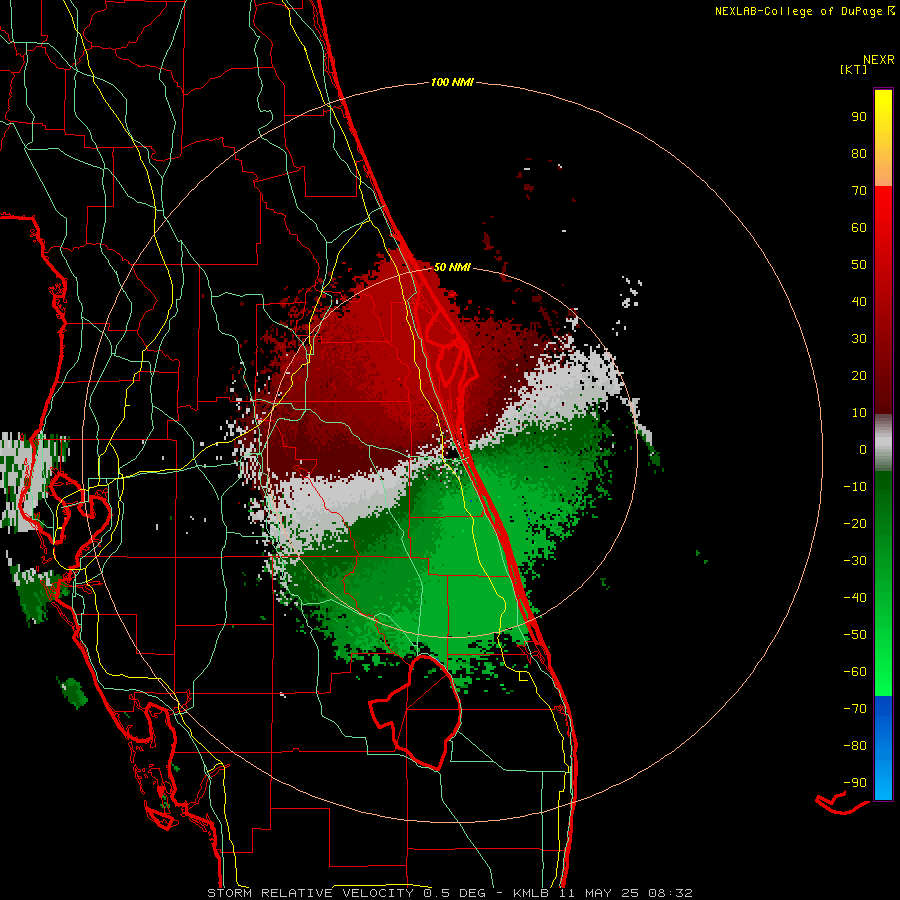The width and height of the screenshot is (900, 900).
Task: Click the -40 value on velocity scale
Action: tap(855, 598)
